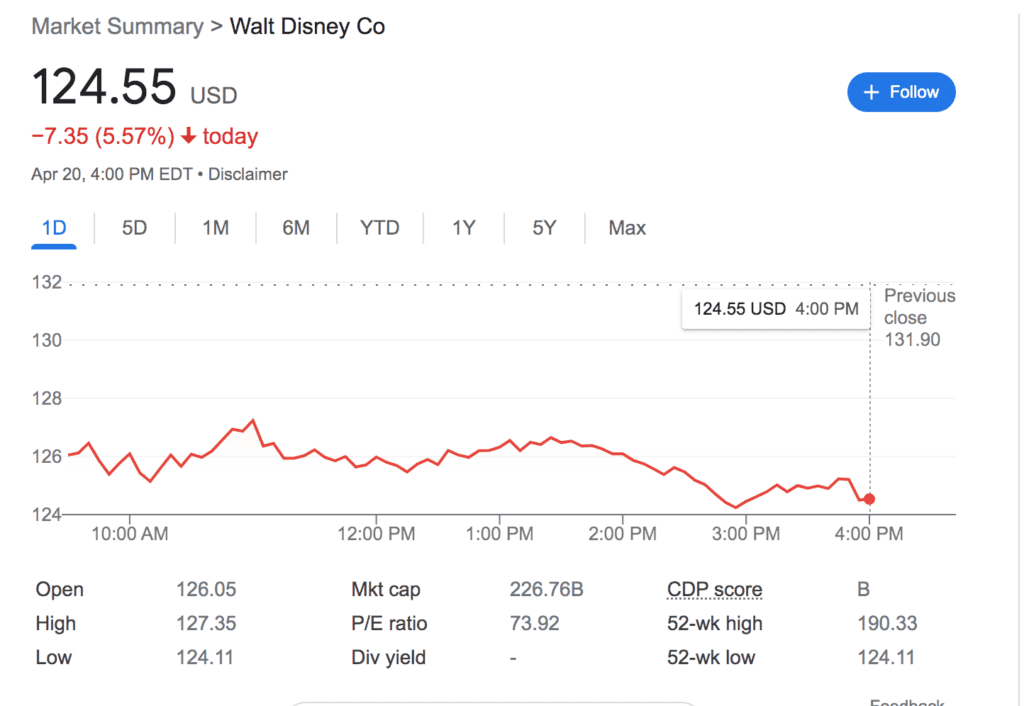The width and height of the screenshot is (1024, 706).
Task: Show the 5Y chart range
Action: tap(544, 228)
